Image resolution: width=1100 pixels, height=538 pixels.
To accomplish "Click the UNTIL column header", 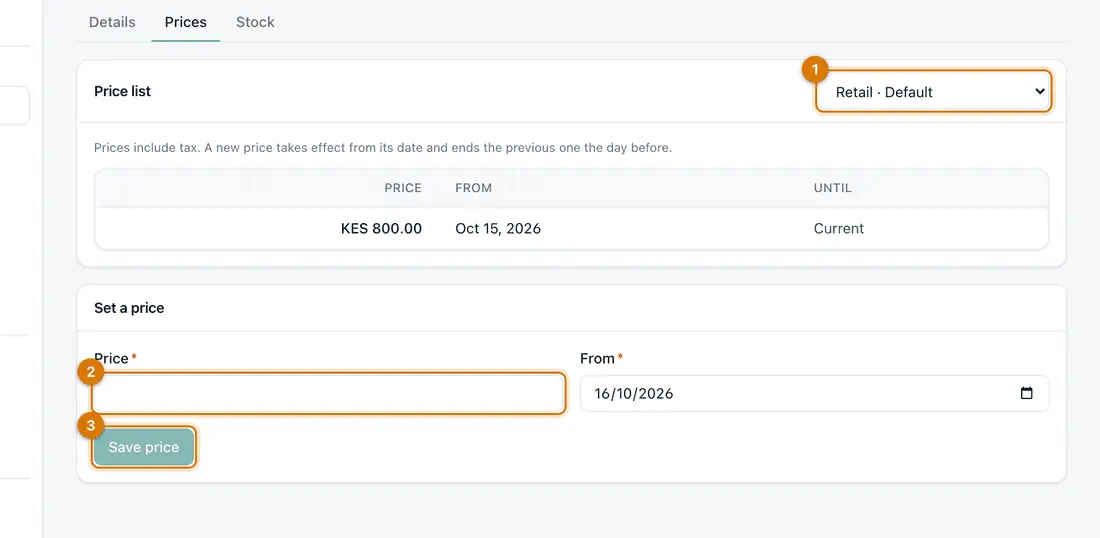I will click(x=833, y=188).
